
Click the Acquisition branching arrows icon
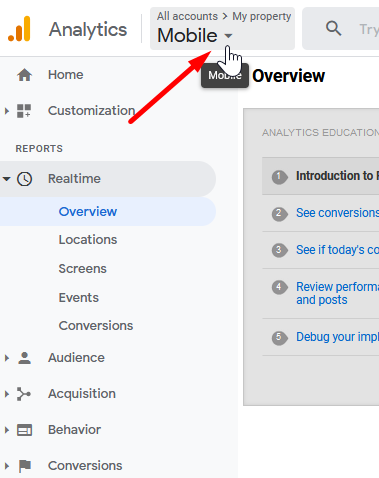24,394
